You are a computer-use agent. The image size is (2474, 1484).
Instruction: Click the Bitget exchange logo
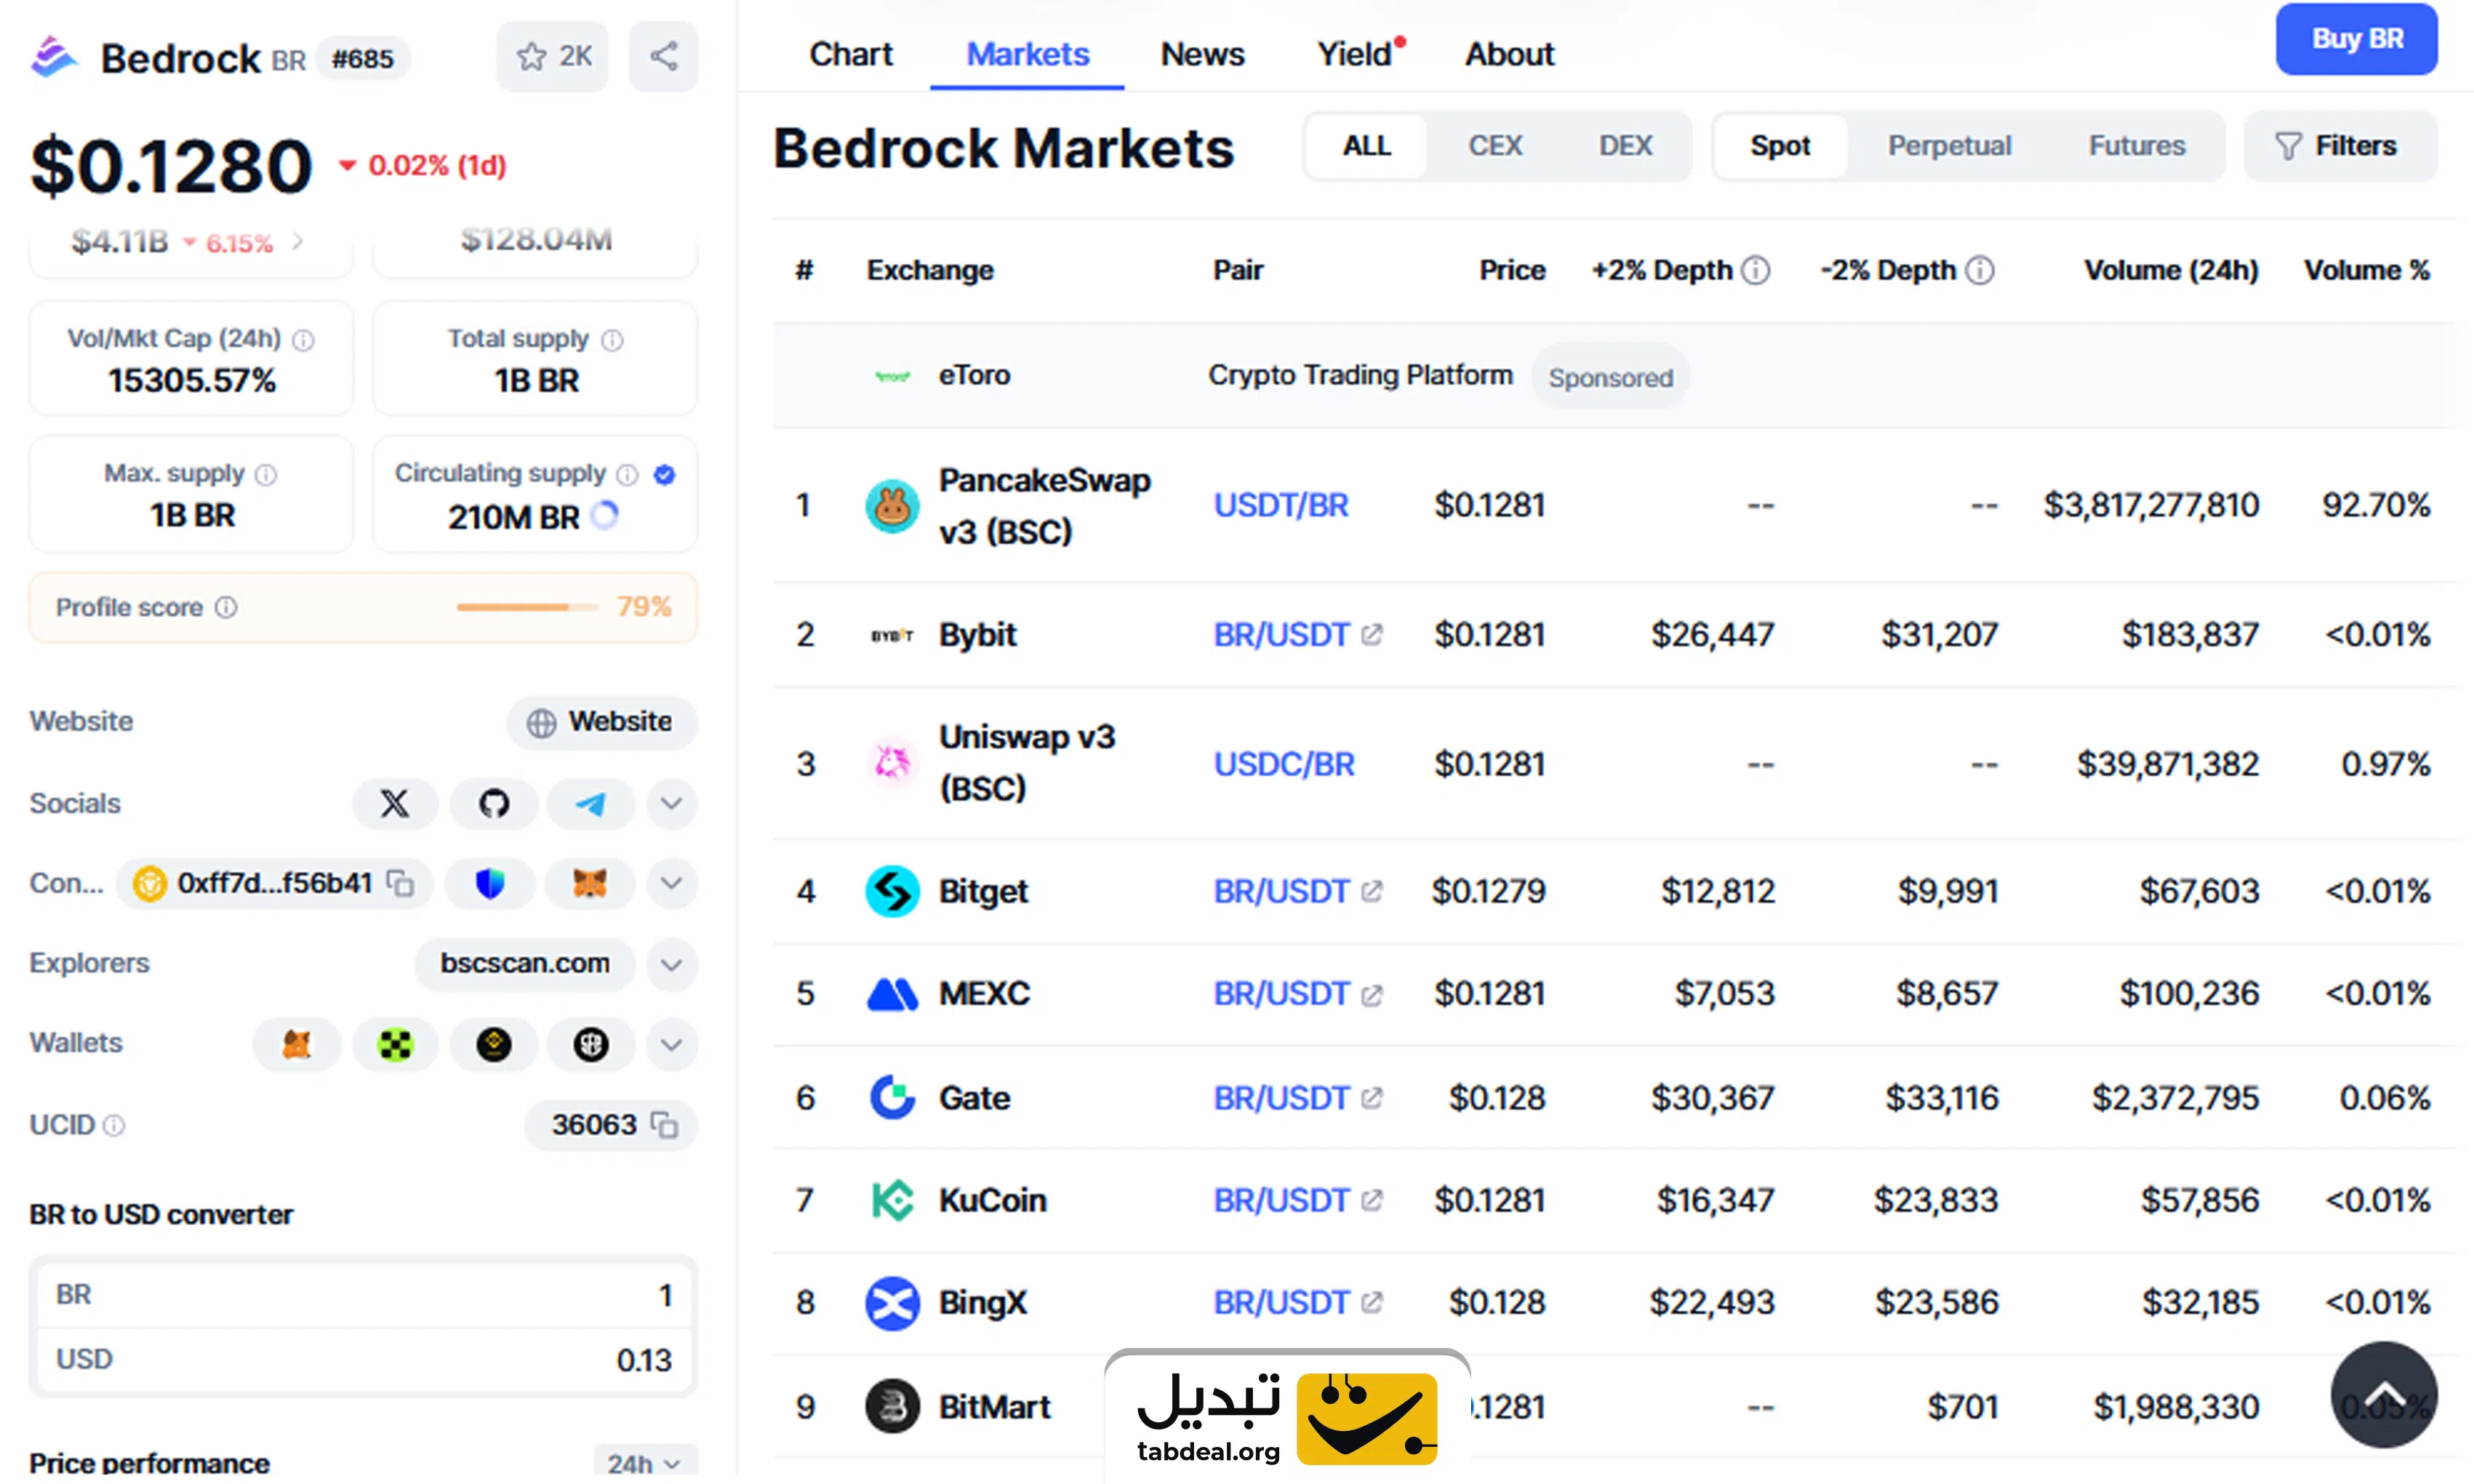[892, 891]
